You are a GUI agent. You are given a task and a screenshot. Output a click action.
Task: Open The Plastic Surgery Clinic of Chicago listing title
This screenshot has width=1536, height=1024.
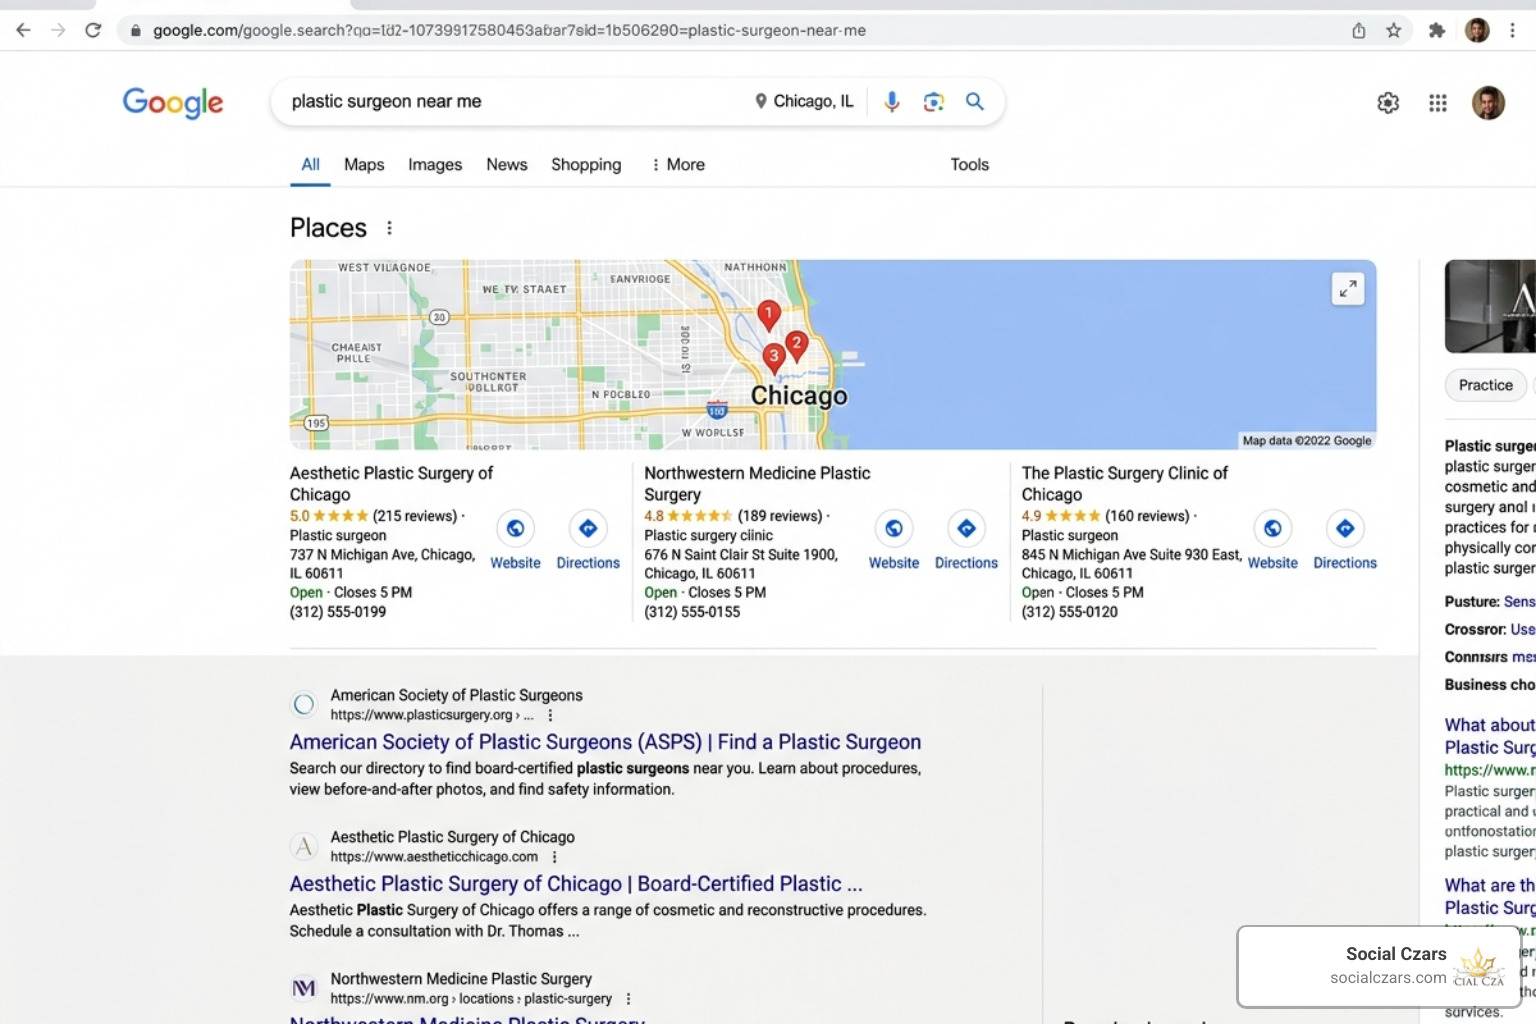1124,484
